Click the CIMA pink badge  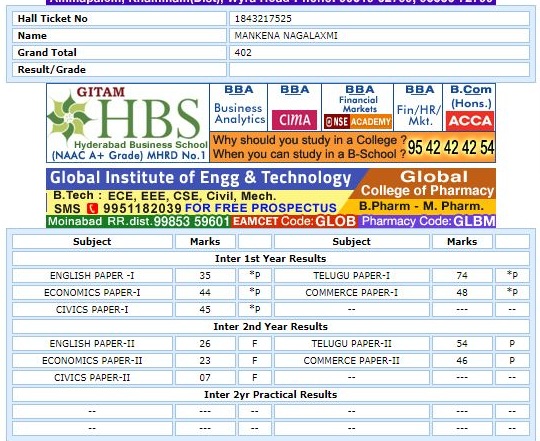294,120
